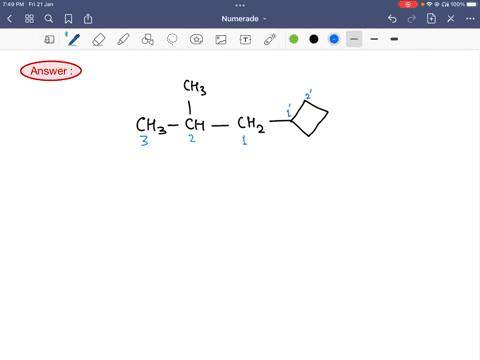
Task: Open the more options ellipsis menu
Action: pyautogui.click(x=470, y=19)
